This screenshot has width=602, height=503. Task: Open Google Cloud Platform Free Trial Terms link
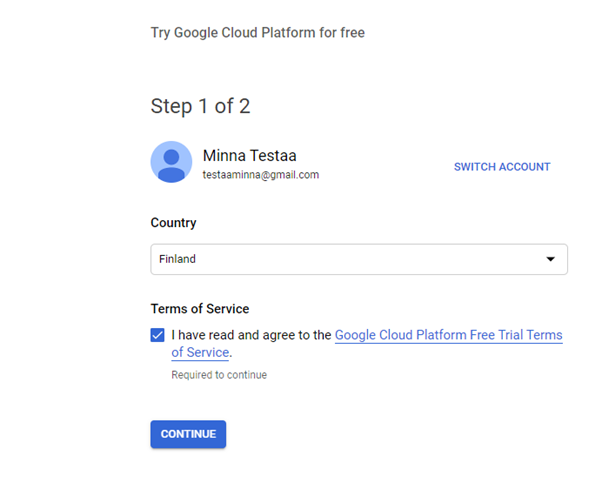448,335
